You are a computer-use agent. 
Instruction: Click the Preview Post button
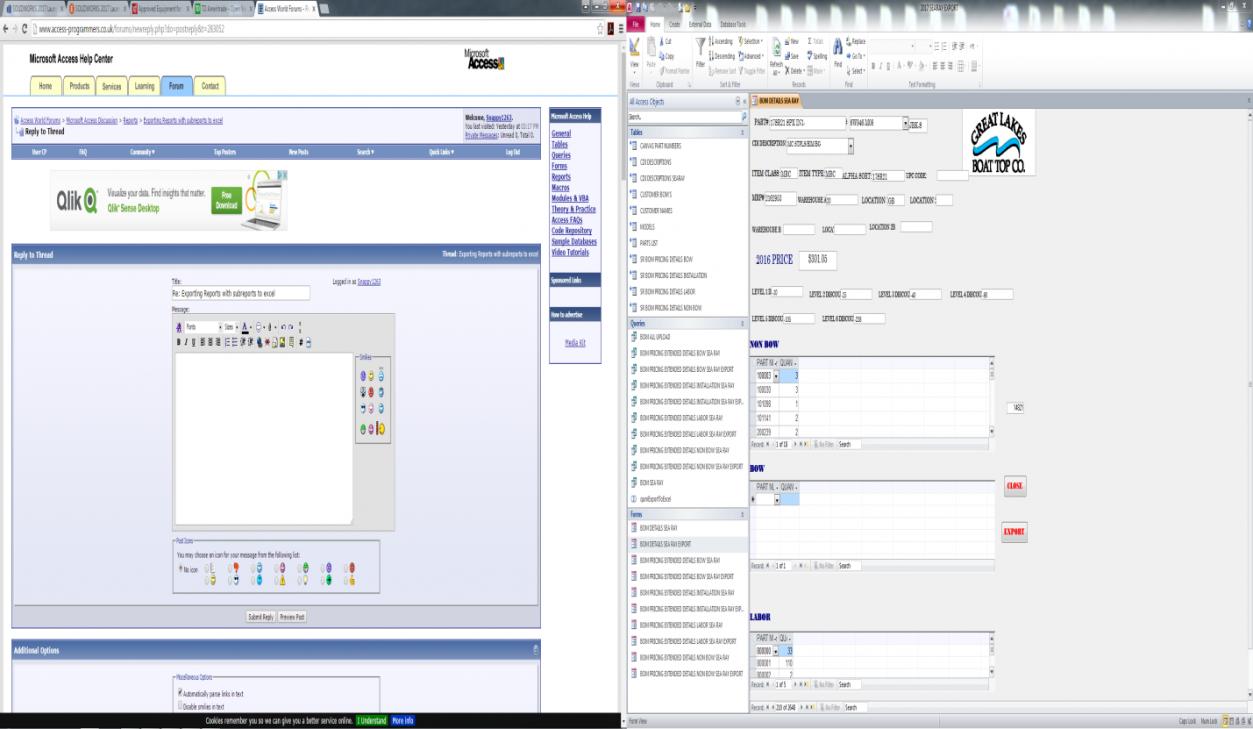(x=291, y=618)
